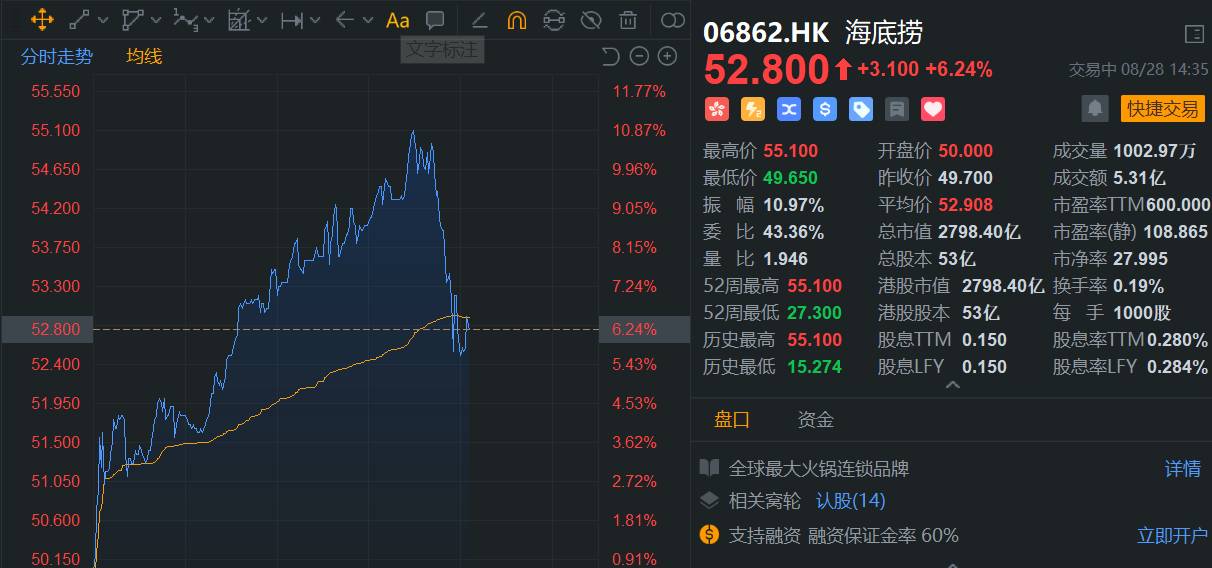Click the blue shuffle arrows badge
Viewport: 1212px width, 568px height.
pyautogui.click(x=788, y=108)
